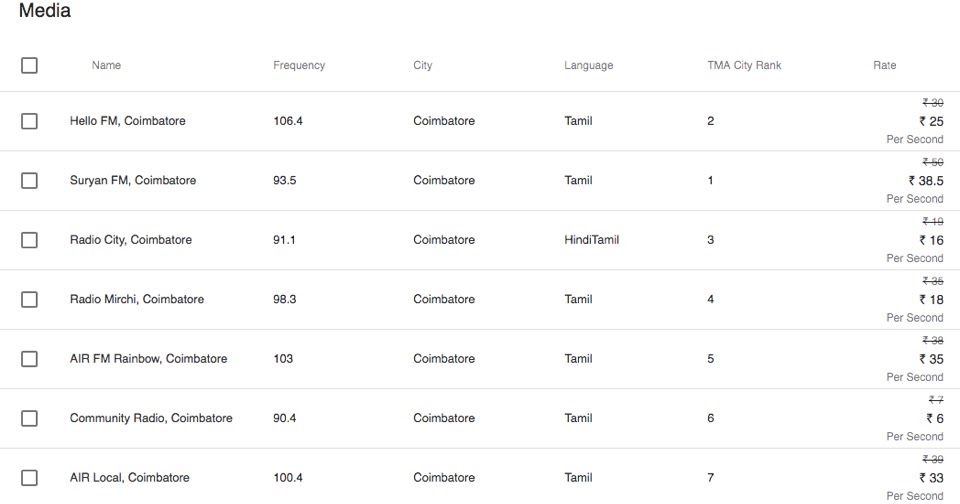Select the AIR FM Rainbow checkbox

click(x=29, y=359)
